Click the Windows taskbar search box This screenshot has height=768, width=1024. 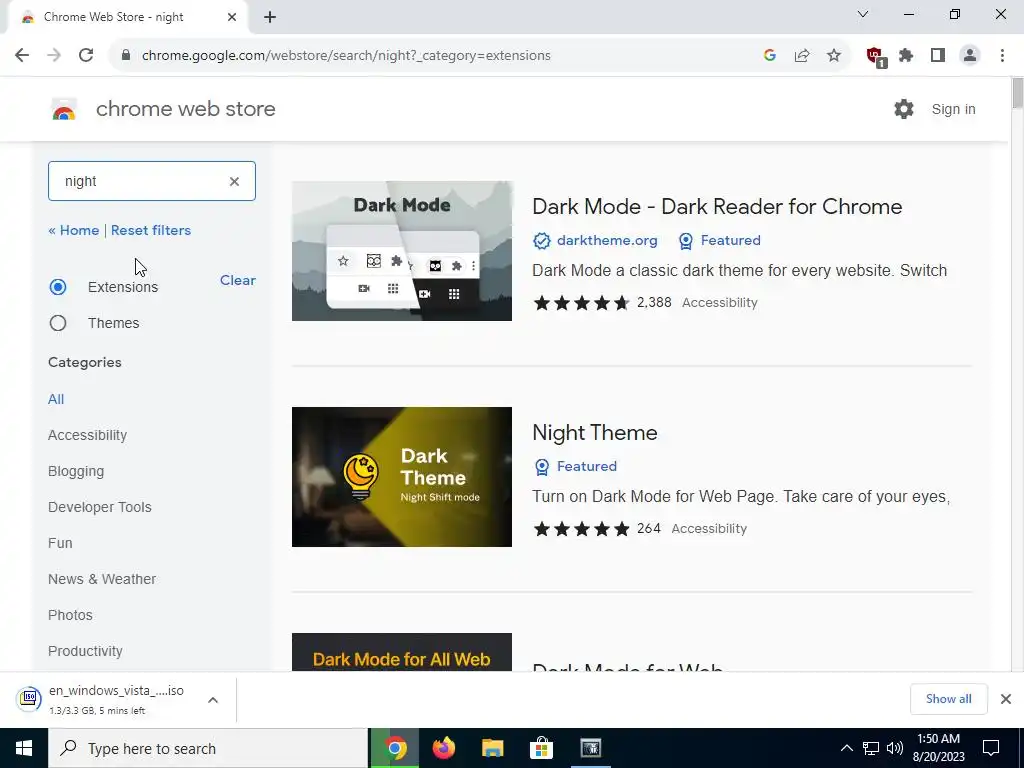208,748
